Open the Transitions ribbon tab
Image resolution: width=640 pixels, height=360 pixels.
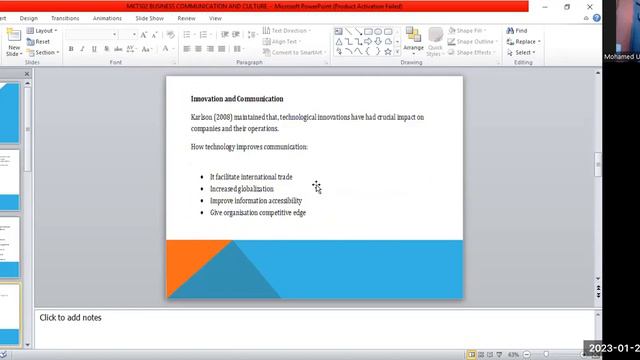click(65, 18)
